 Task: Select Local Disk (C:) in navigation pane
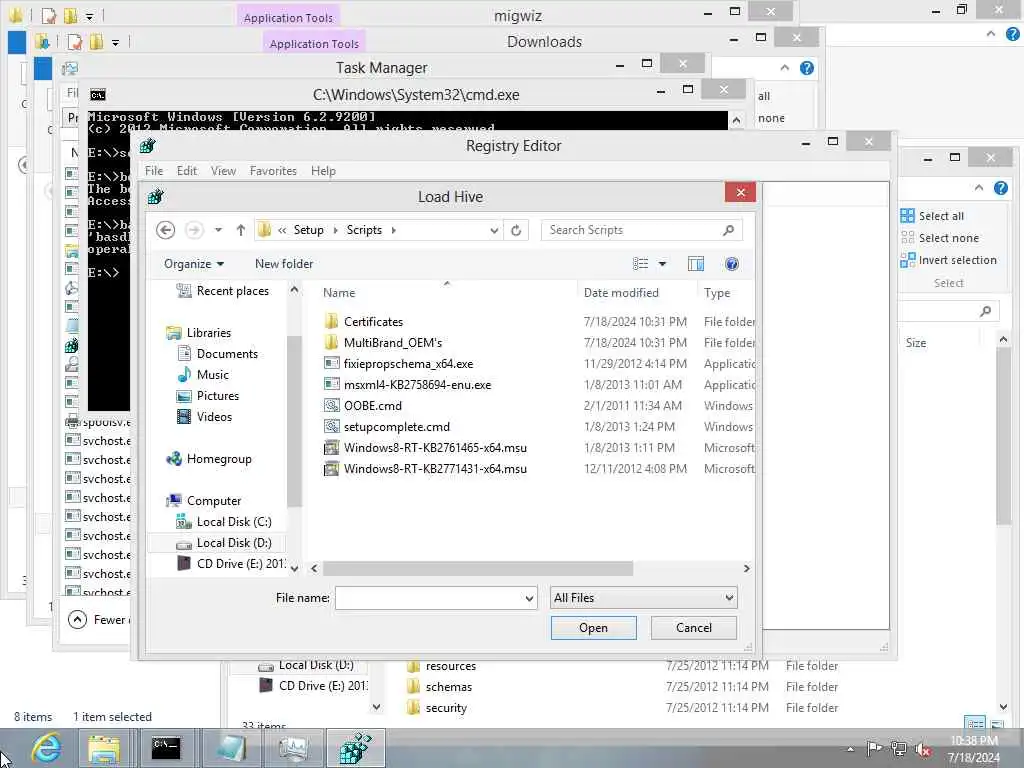(234, 522)
